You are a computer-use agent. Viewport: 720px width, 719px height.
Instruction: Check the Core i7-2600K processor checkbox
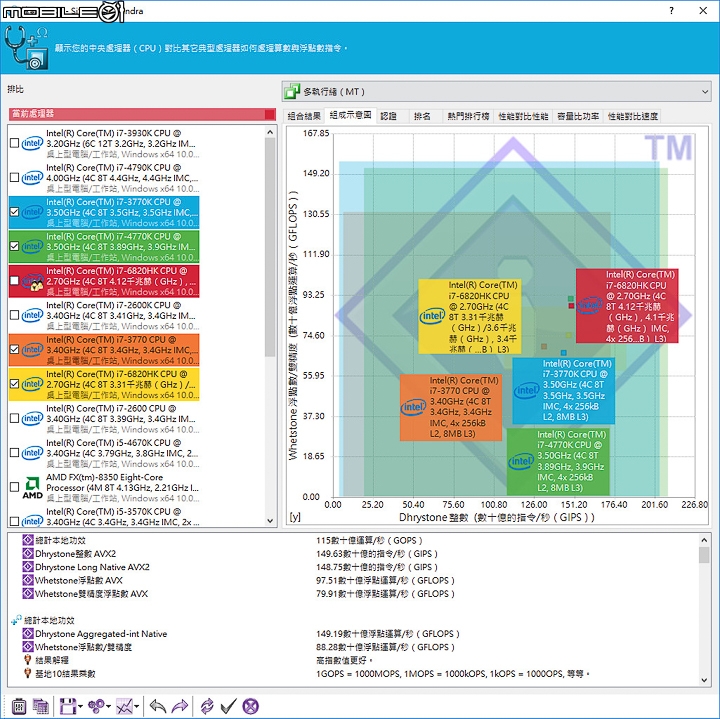pyautogui.click(x=14, y=315)
